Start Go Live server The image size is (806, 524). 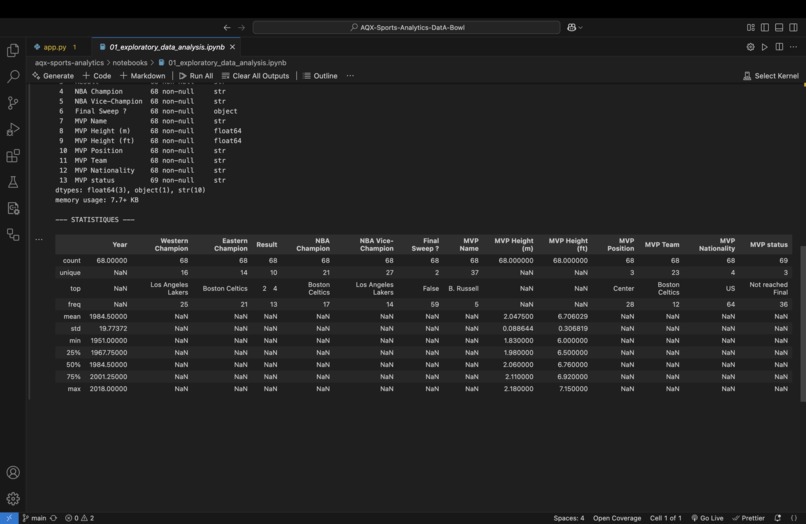click(x=707, y=518)
